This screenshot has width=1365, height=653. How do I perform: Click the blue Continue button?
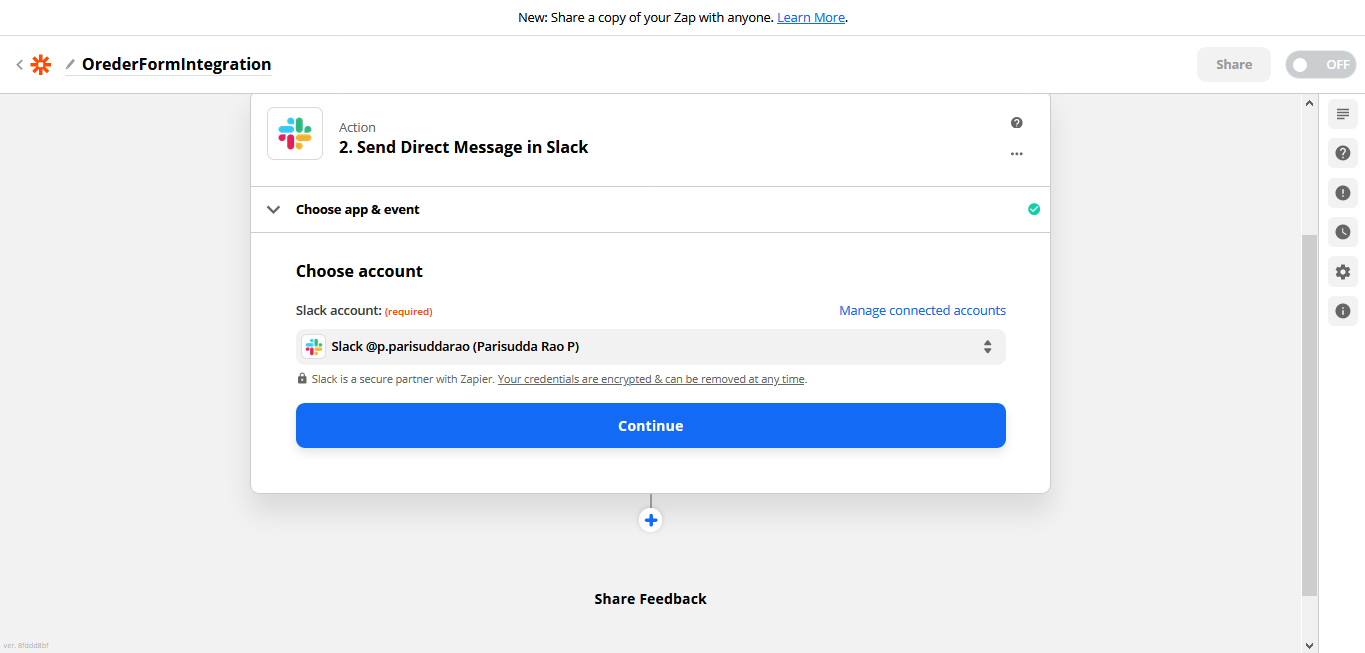650,426
